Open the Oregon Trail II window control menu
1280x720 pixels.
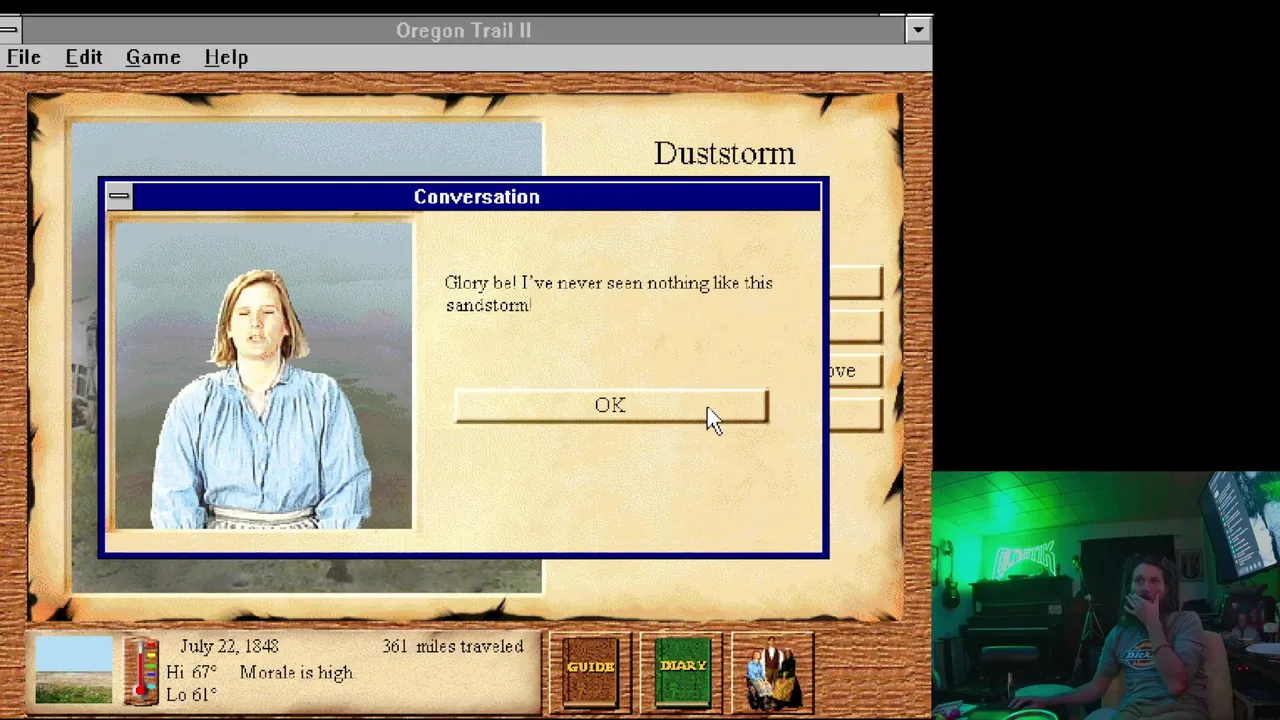coord(9,29)
